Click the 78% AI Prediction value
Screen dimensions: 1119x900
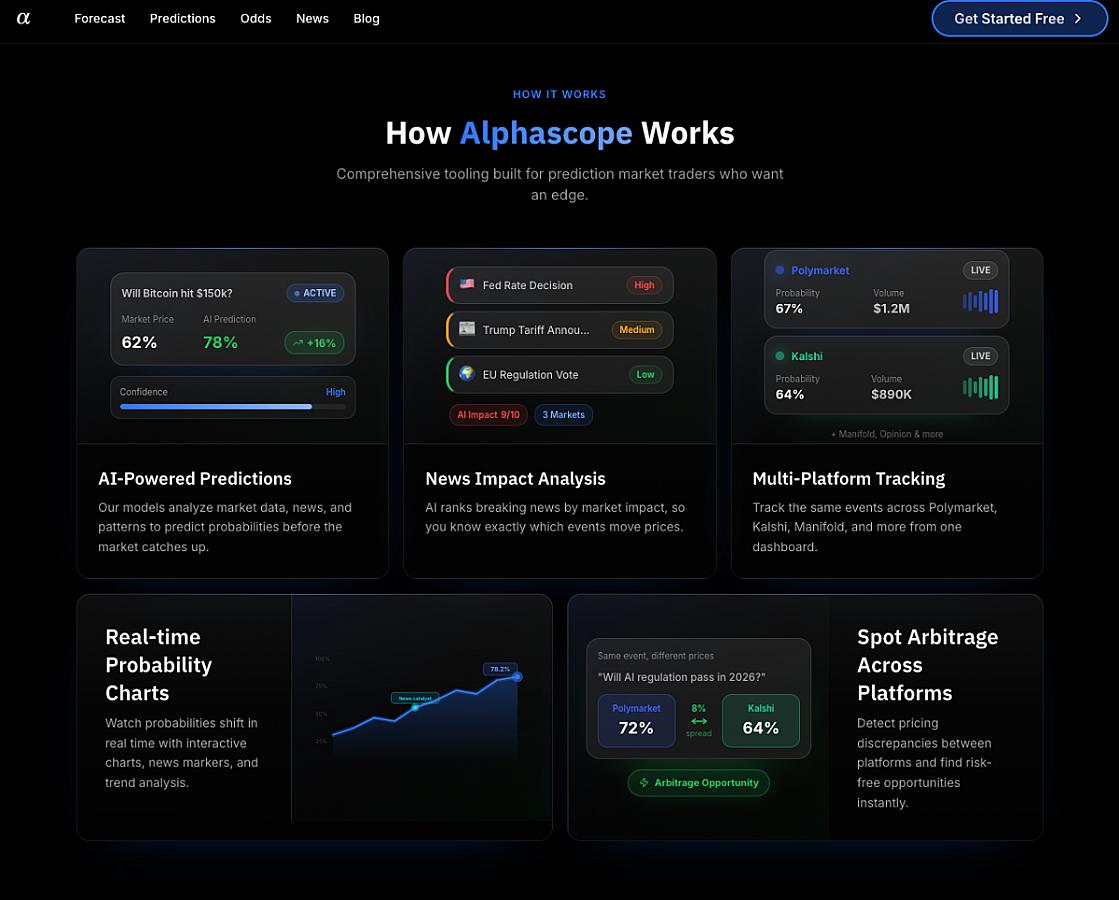pos(221,343)
